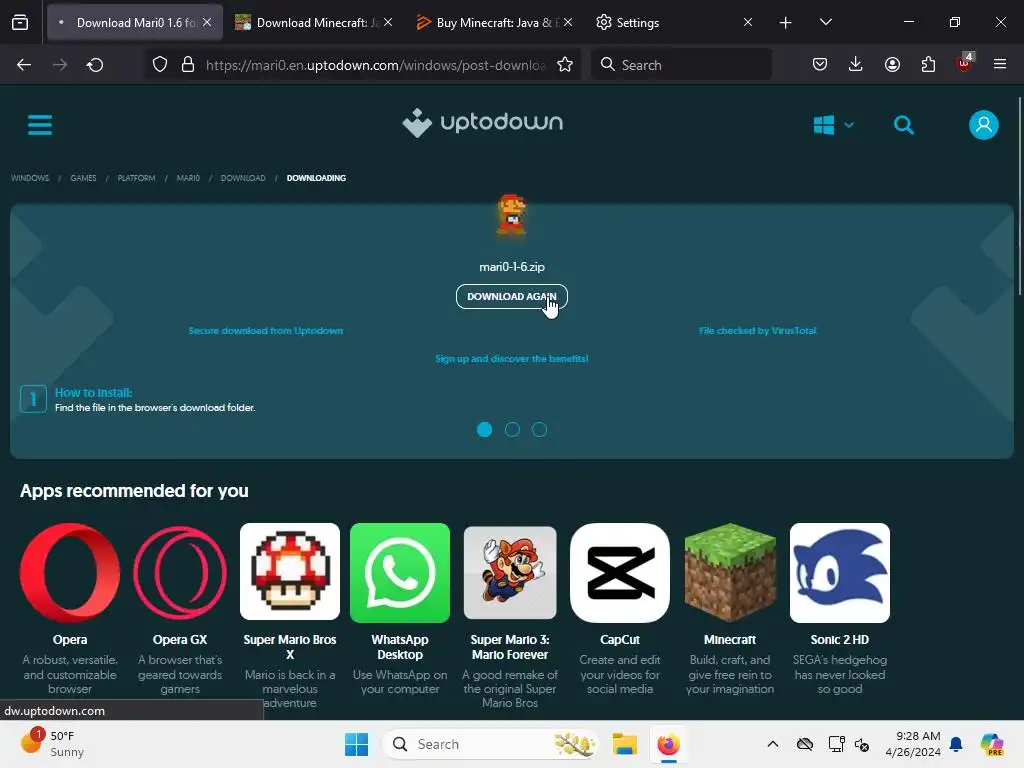1024x768 pixels.
Task: Open File Explorer from taskbar
Action: (624, 744)
